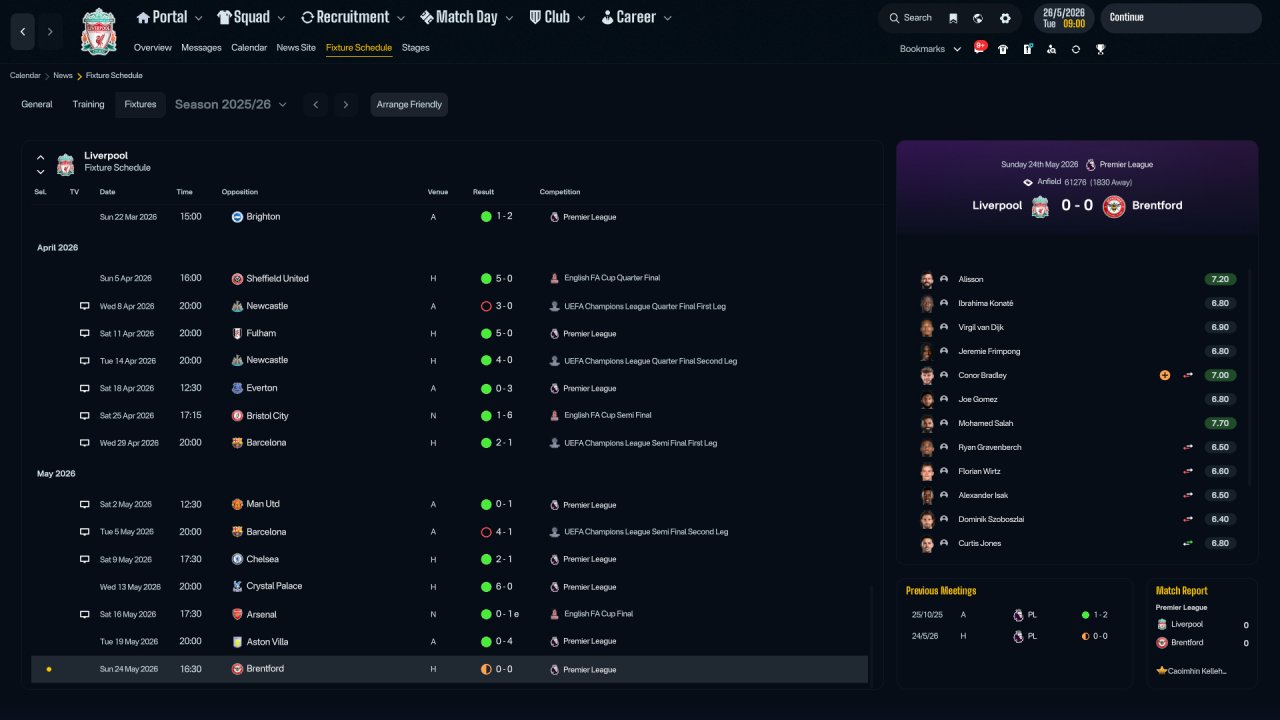Click the date and time display 26/5/2026

[1063, 18]
